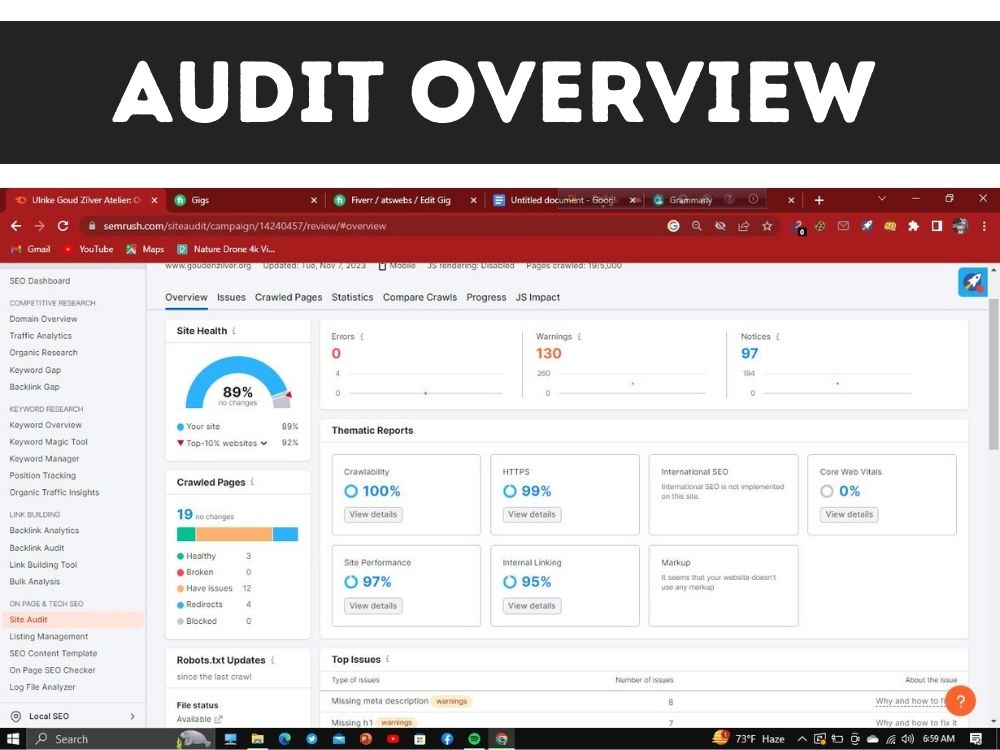Open Spotify from the taskbar

pyautogui.click(x=474, y=739)
